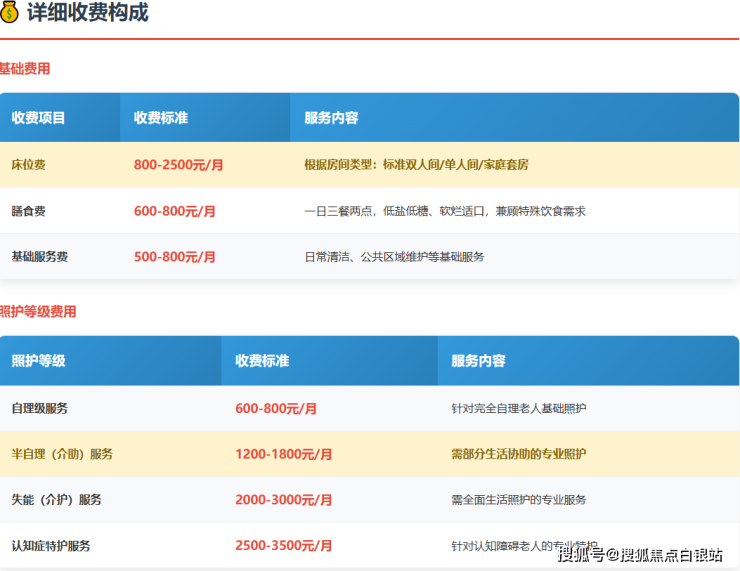740x571 pixels.
Task: Select the 膳食费 row label
Action: point(28,211)
